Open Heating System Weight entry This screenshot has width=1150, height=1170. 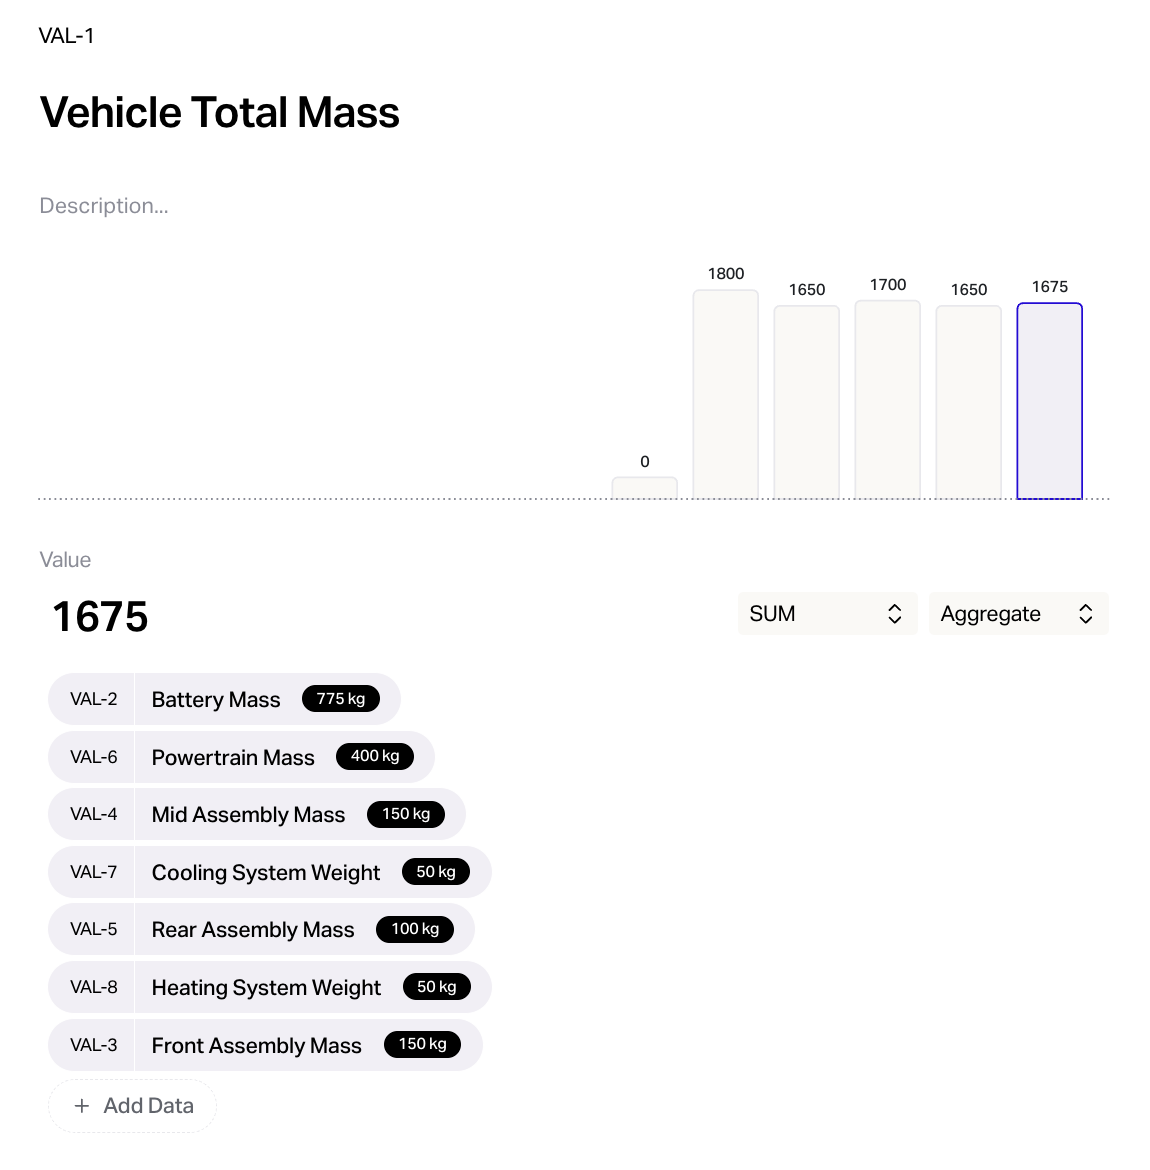coord(269,987)
